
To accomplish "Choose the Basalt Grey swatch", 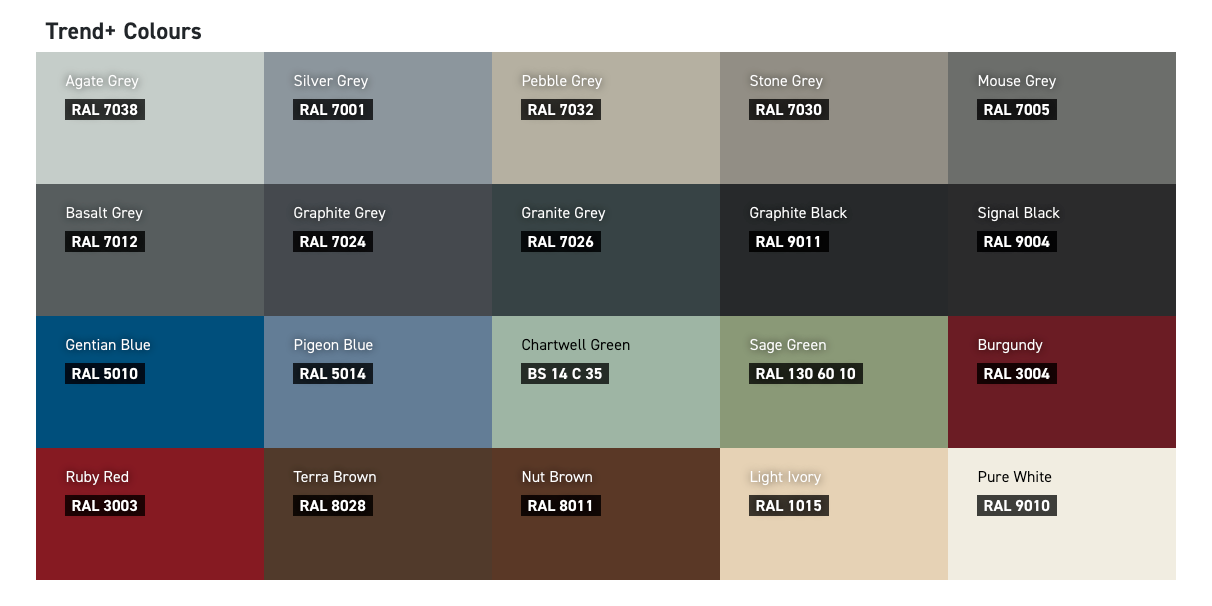I will point(150,250).
